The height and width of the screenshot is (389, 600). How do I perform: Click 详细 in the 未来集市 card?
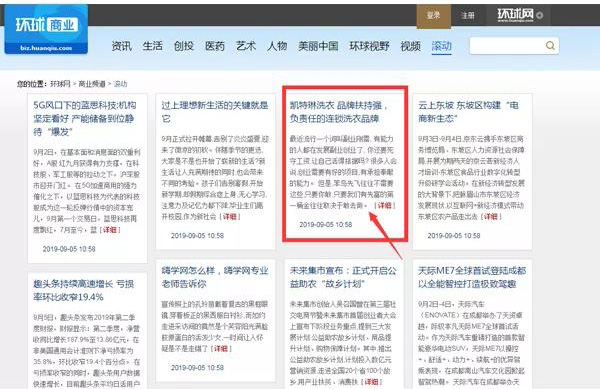tap(372, 381)
